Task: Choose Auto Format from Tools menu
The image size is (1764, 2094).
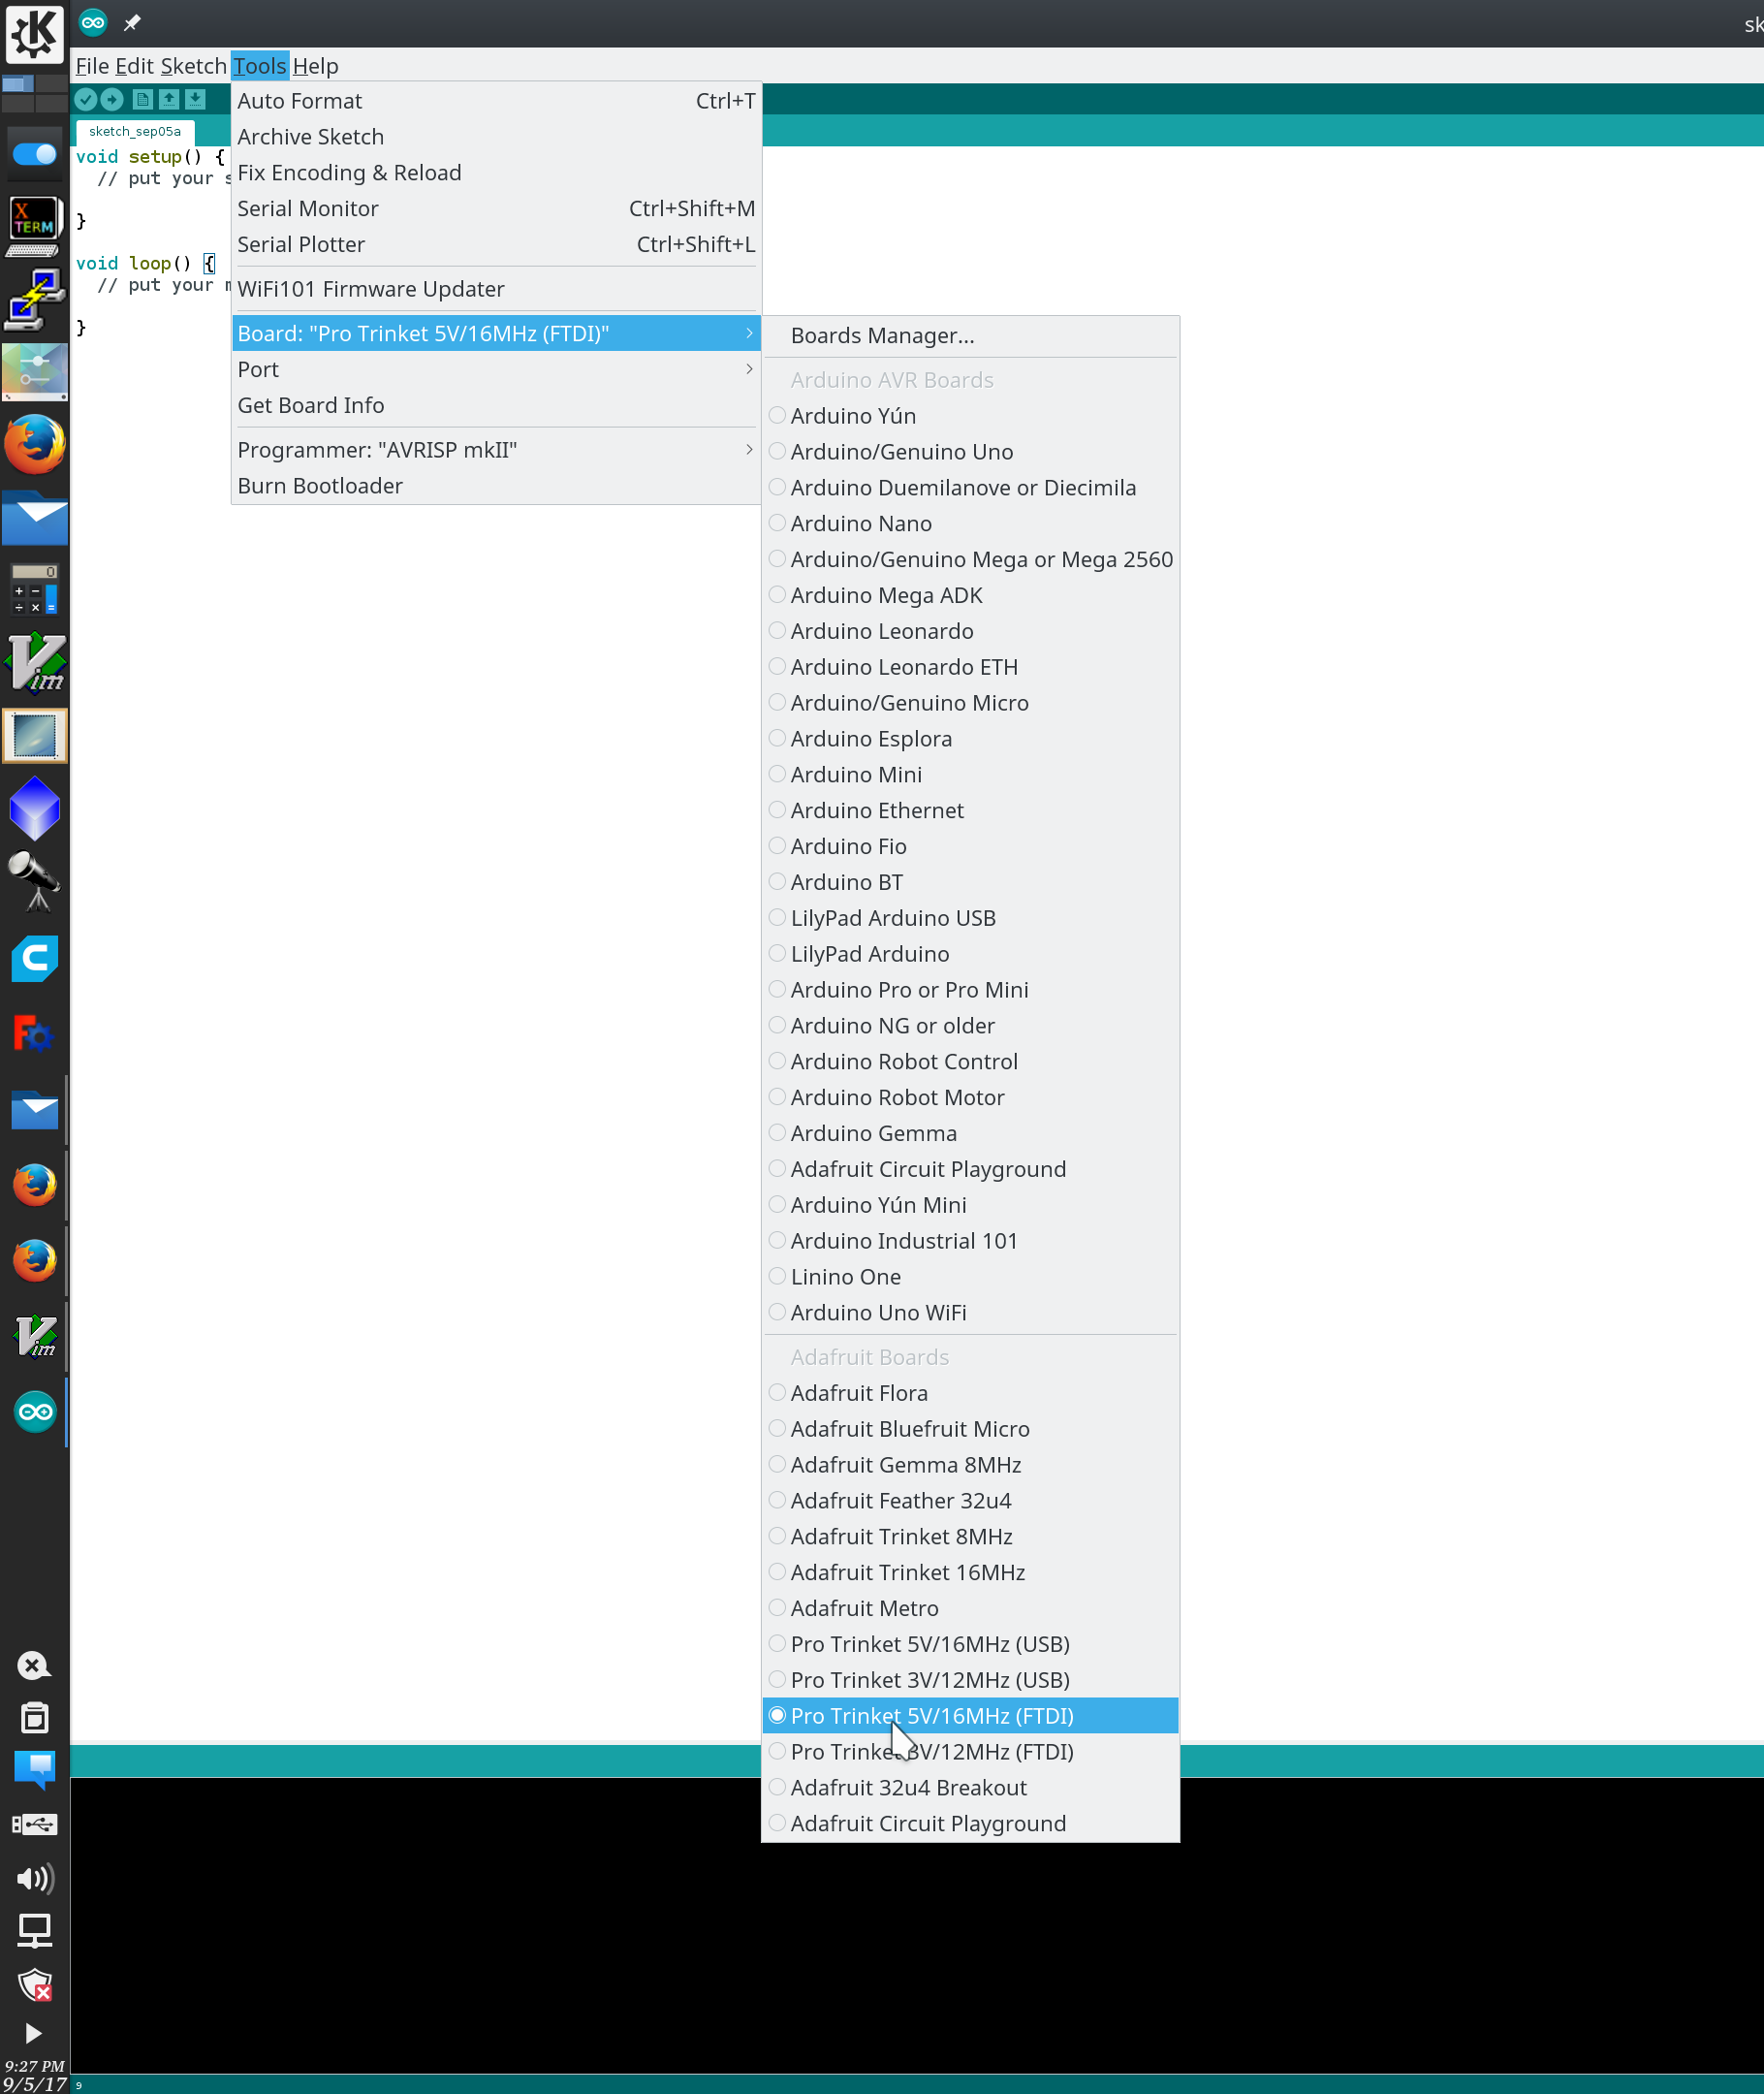Action: 496,101
